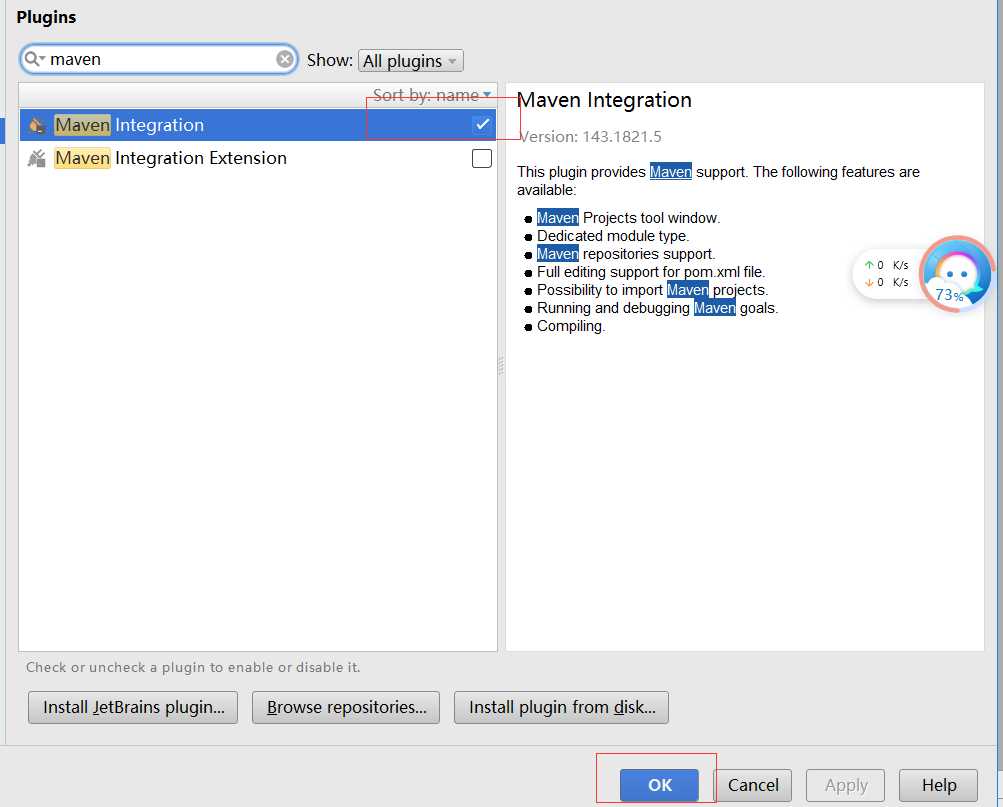This screenshot has width=1003, height=807.
Task: Click 'Running and debugging Maven goals' text
Action: pyautogui.click(x=658, y=308)
